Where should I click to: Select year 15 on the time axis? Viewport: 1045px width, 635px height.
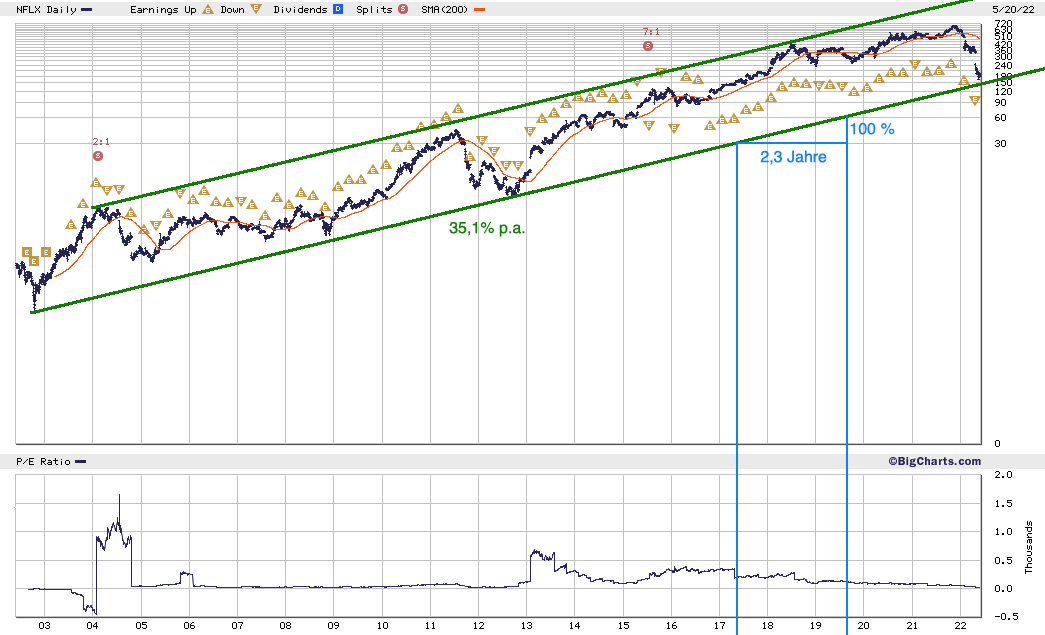(x=623, y=626)
